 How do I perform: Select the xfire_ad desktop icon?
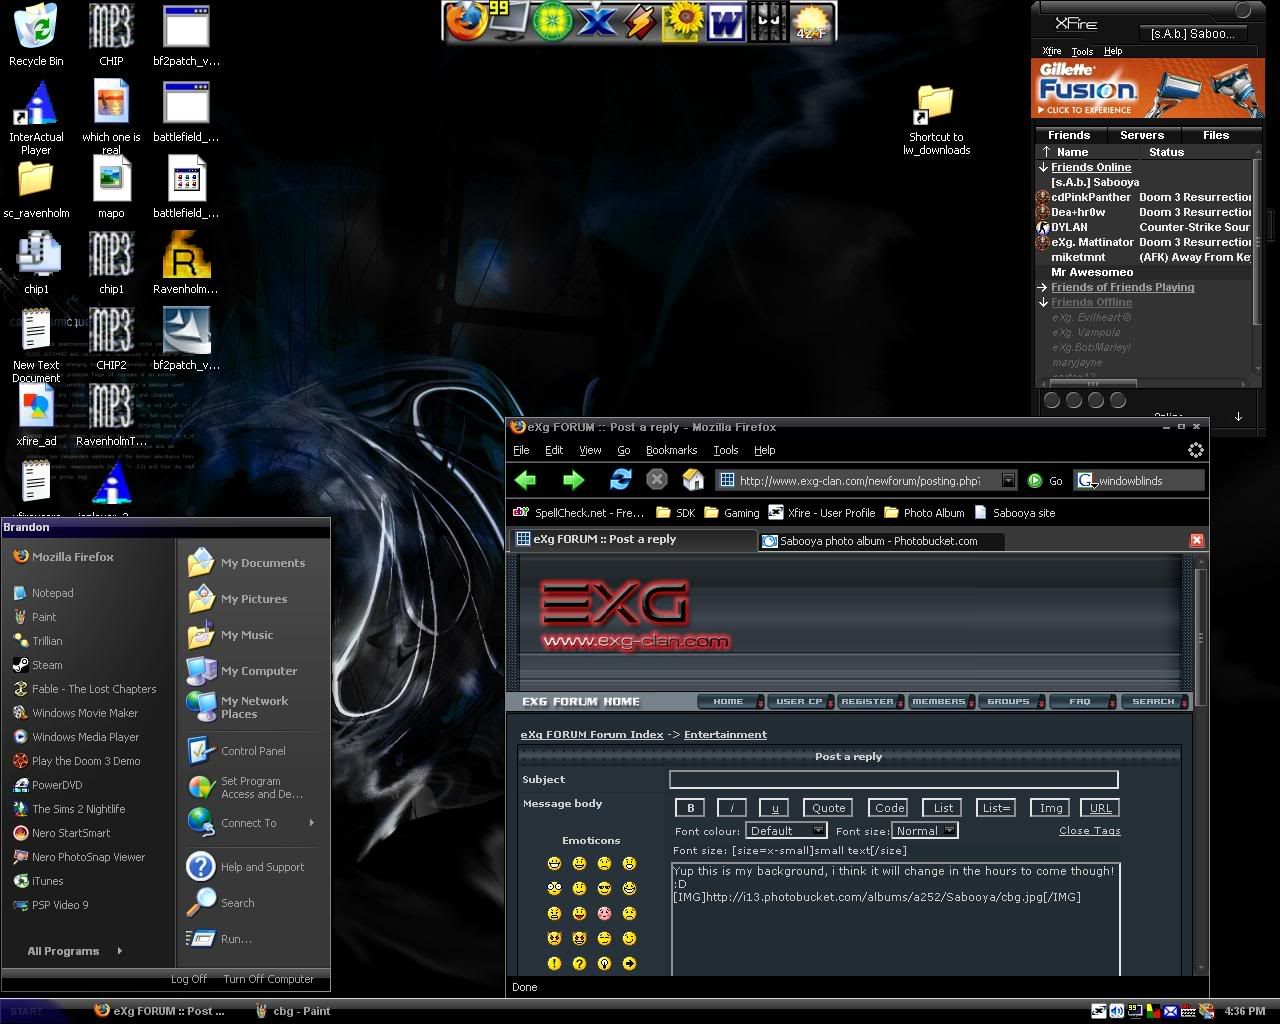point(36,417)
